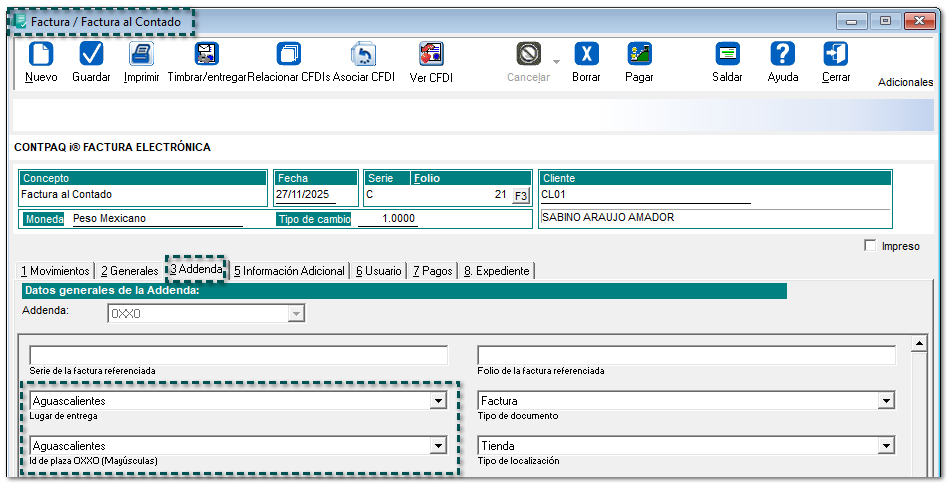Click the Factura window title icon

click(x=21, y=21)
